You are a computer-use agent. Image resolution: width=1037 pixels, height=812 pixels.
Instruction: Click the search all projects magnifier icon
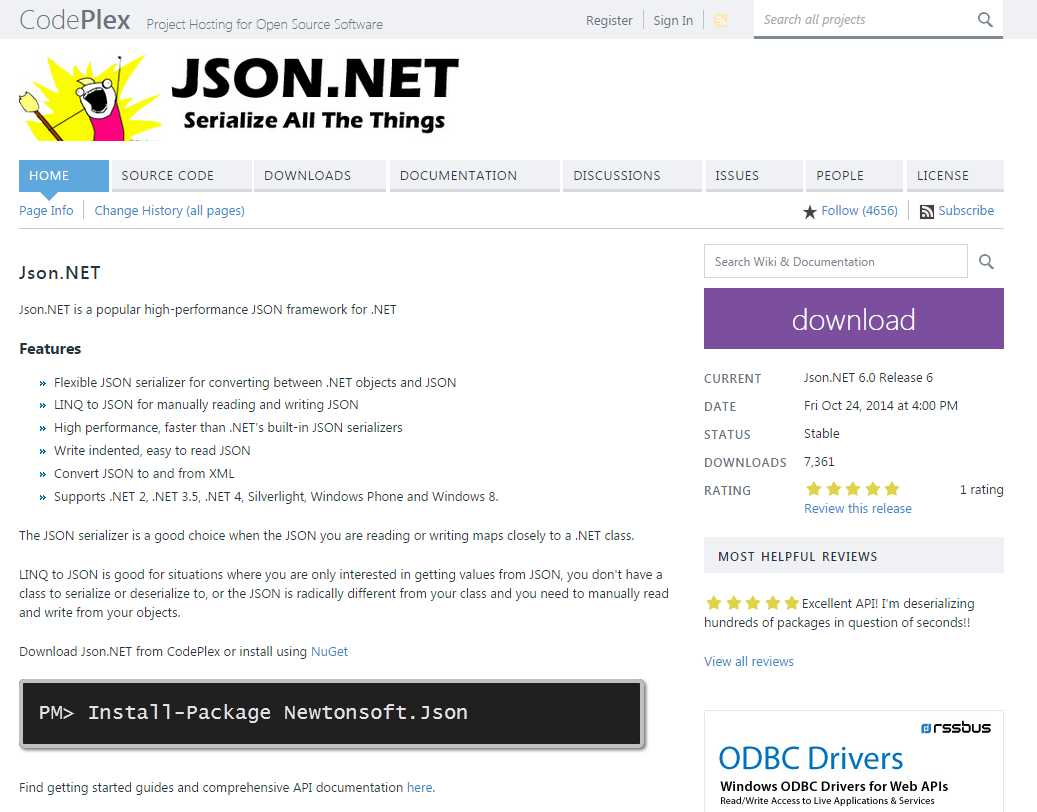(985, 20)
